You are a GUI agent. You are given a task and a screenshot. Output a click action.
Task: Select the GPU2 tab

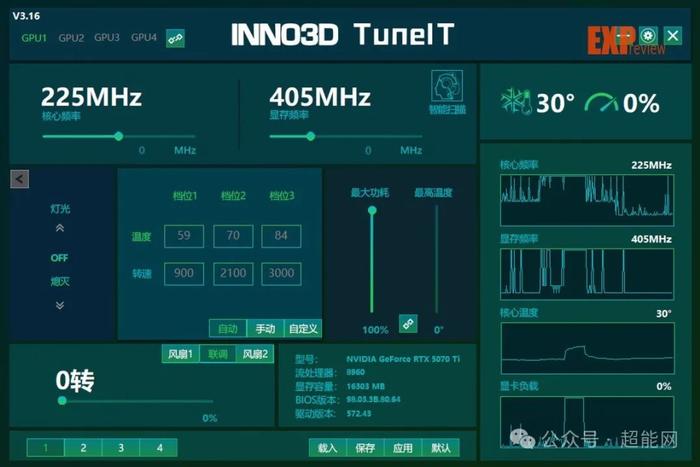(x=71, y=38)
